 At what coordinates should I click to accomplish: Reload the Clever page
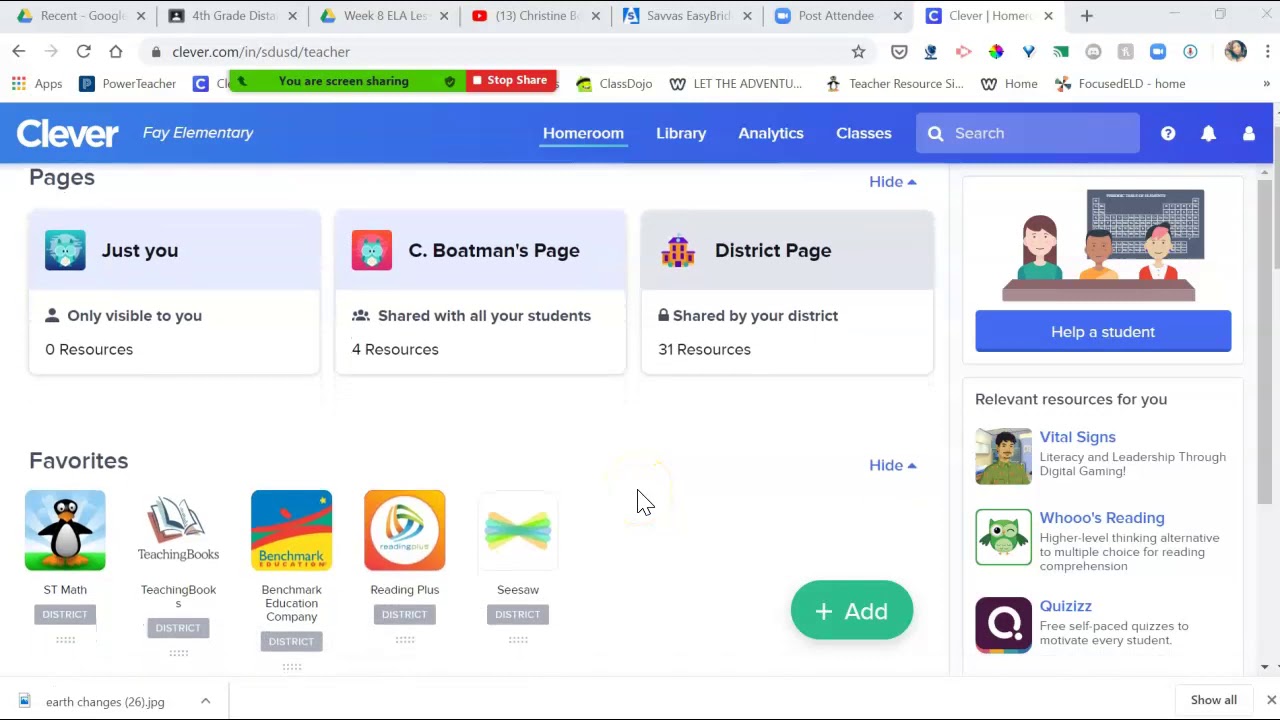point(83,51)
